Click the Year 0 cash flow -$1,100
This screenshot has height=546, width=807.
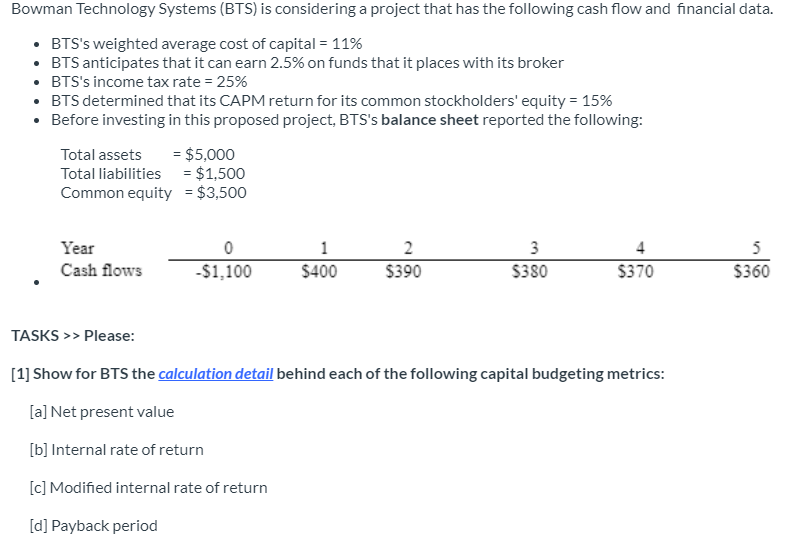click(x=228, y=272)
